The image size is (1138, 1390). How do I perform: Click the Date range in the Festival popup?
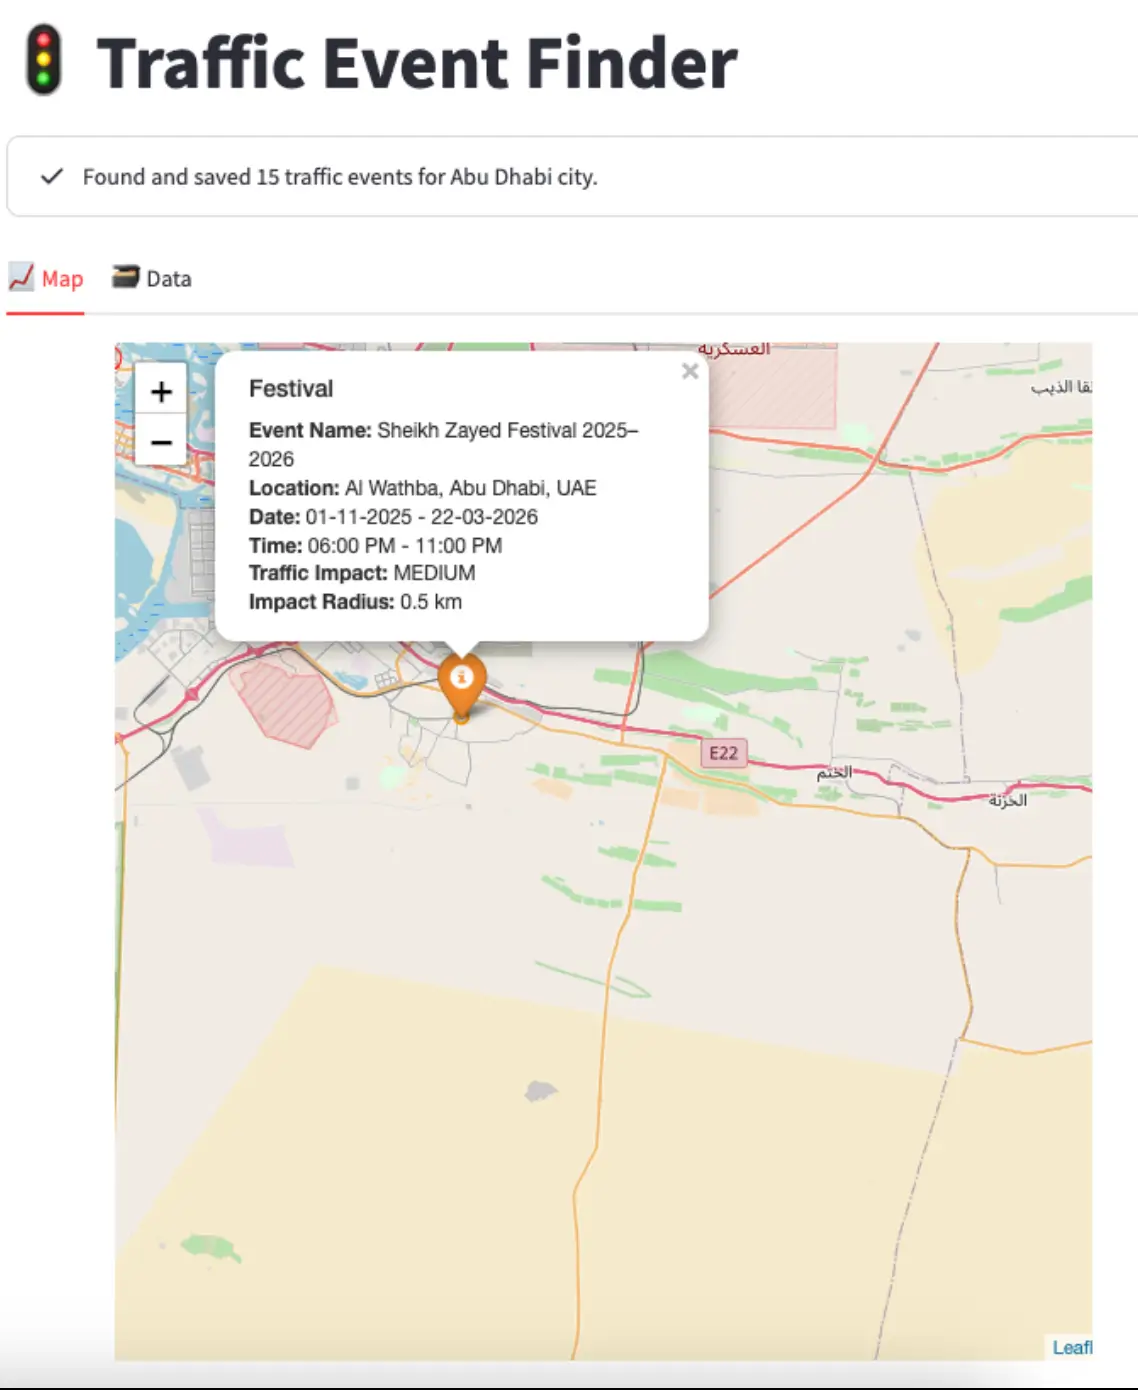(x=420, y=517)
